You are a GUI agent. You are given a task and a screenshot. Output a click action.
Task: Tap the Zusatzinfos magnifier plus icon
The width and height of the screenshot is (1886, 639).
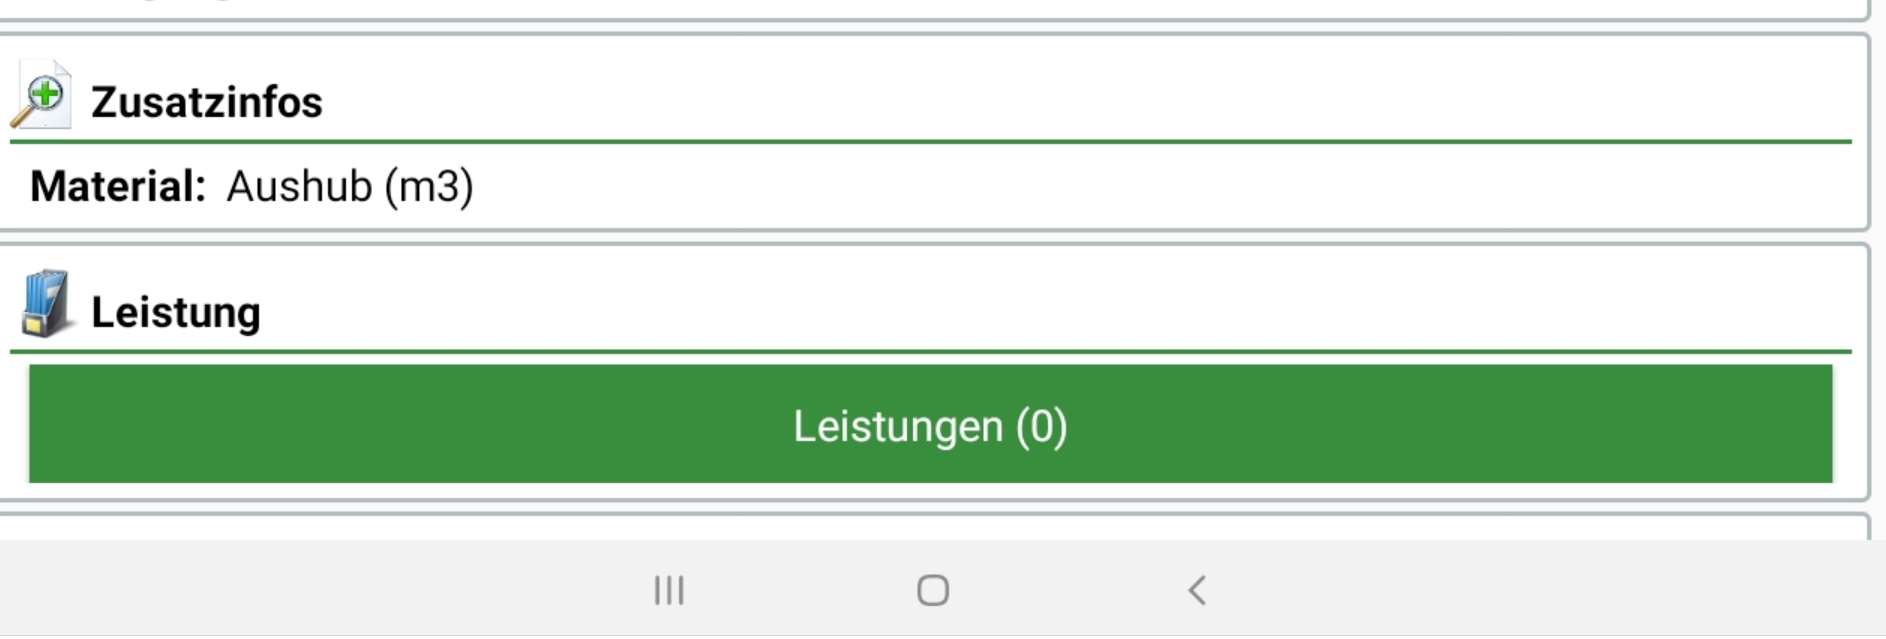(41, 97)
